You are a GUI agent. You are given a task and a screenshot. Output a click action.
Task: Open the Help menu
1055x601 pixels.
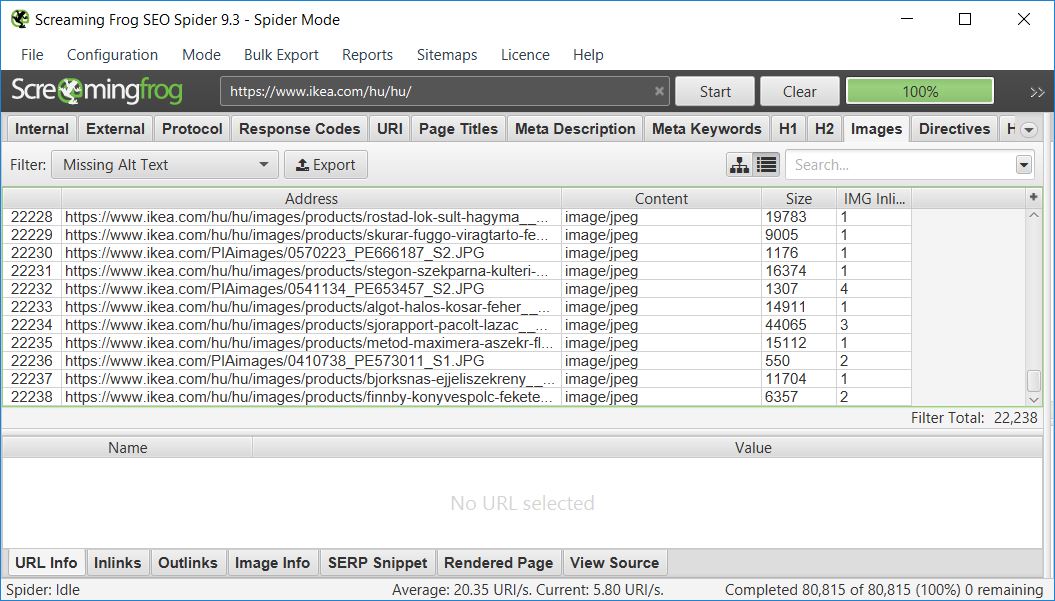pos(588,55)
